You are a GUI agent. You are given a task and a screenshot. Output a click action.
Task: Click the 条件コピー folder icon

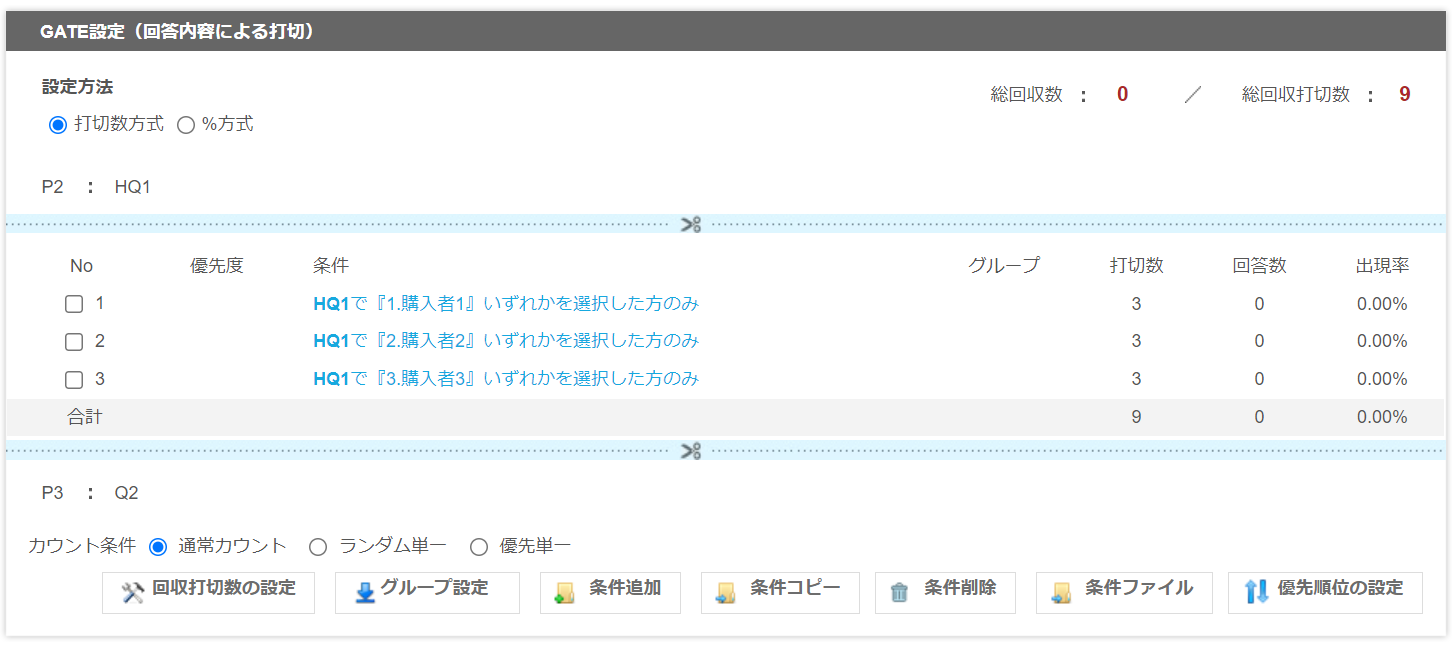[x=726, y=593]
